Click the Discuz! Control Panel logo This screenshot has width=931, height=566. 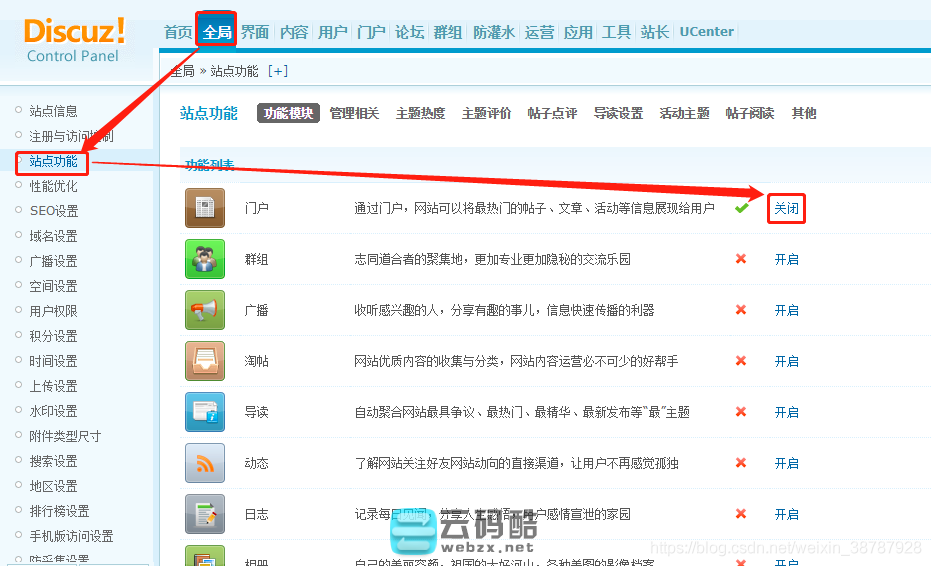click(74, 39)
